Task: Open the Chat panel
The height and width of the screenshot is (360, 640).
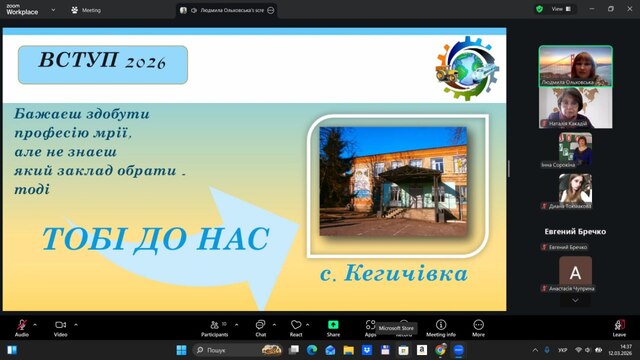Action: tap(260, 328)
